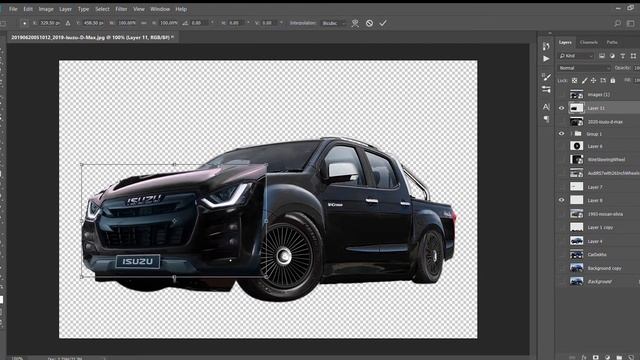Lock all padlock icon
Screen dimensions: 640x360
tap(613, 81)
